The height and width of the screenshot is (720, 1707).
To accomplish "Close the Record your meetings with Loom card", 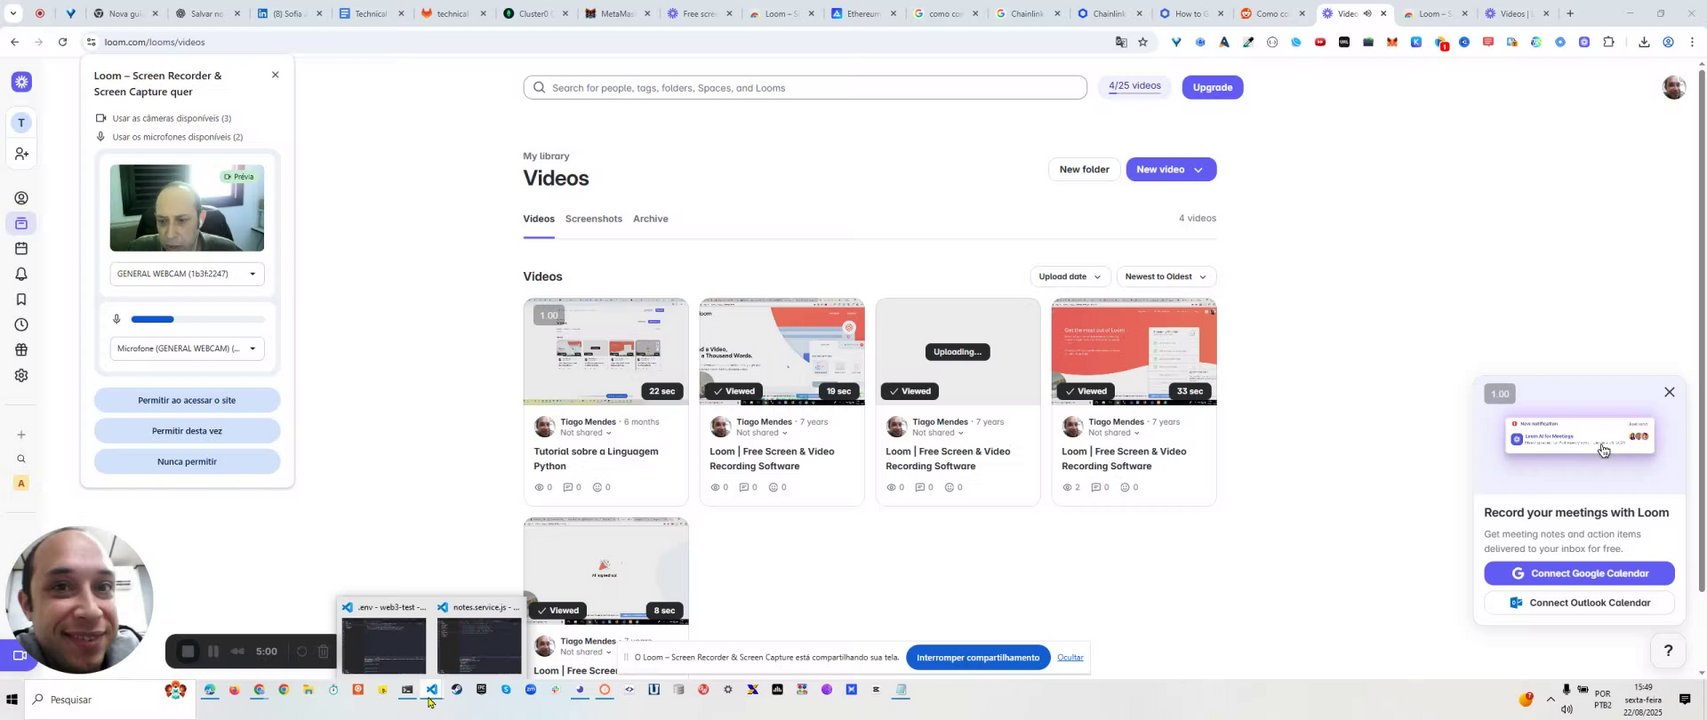I will [x=1669, y=393].
